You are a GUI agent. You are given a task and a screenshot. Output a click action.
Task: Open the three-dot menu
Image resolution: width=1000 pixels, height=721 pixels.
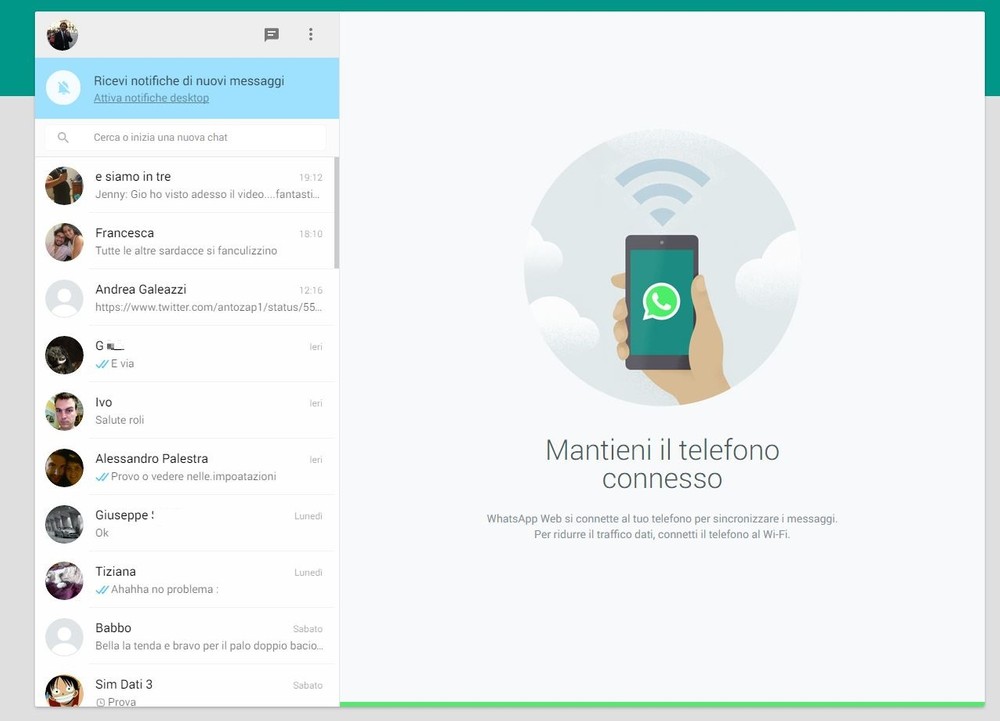[x=311, y=35]
